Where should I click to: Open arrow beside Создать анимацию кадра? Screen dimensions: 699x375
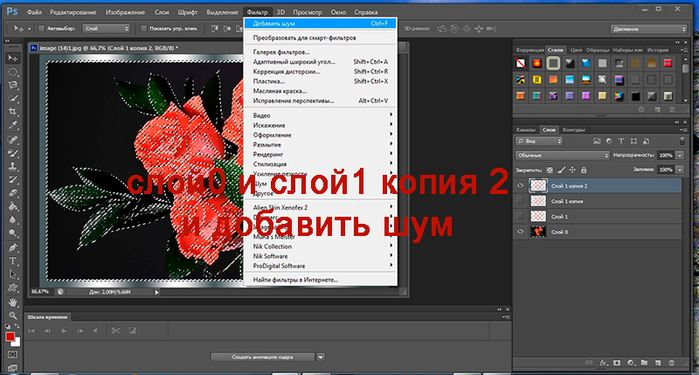click(321, 357)
